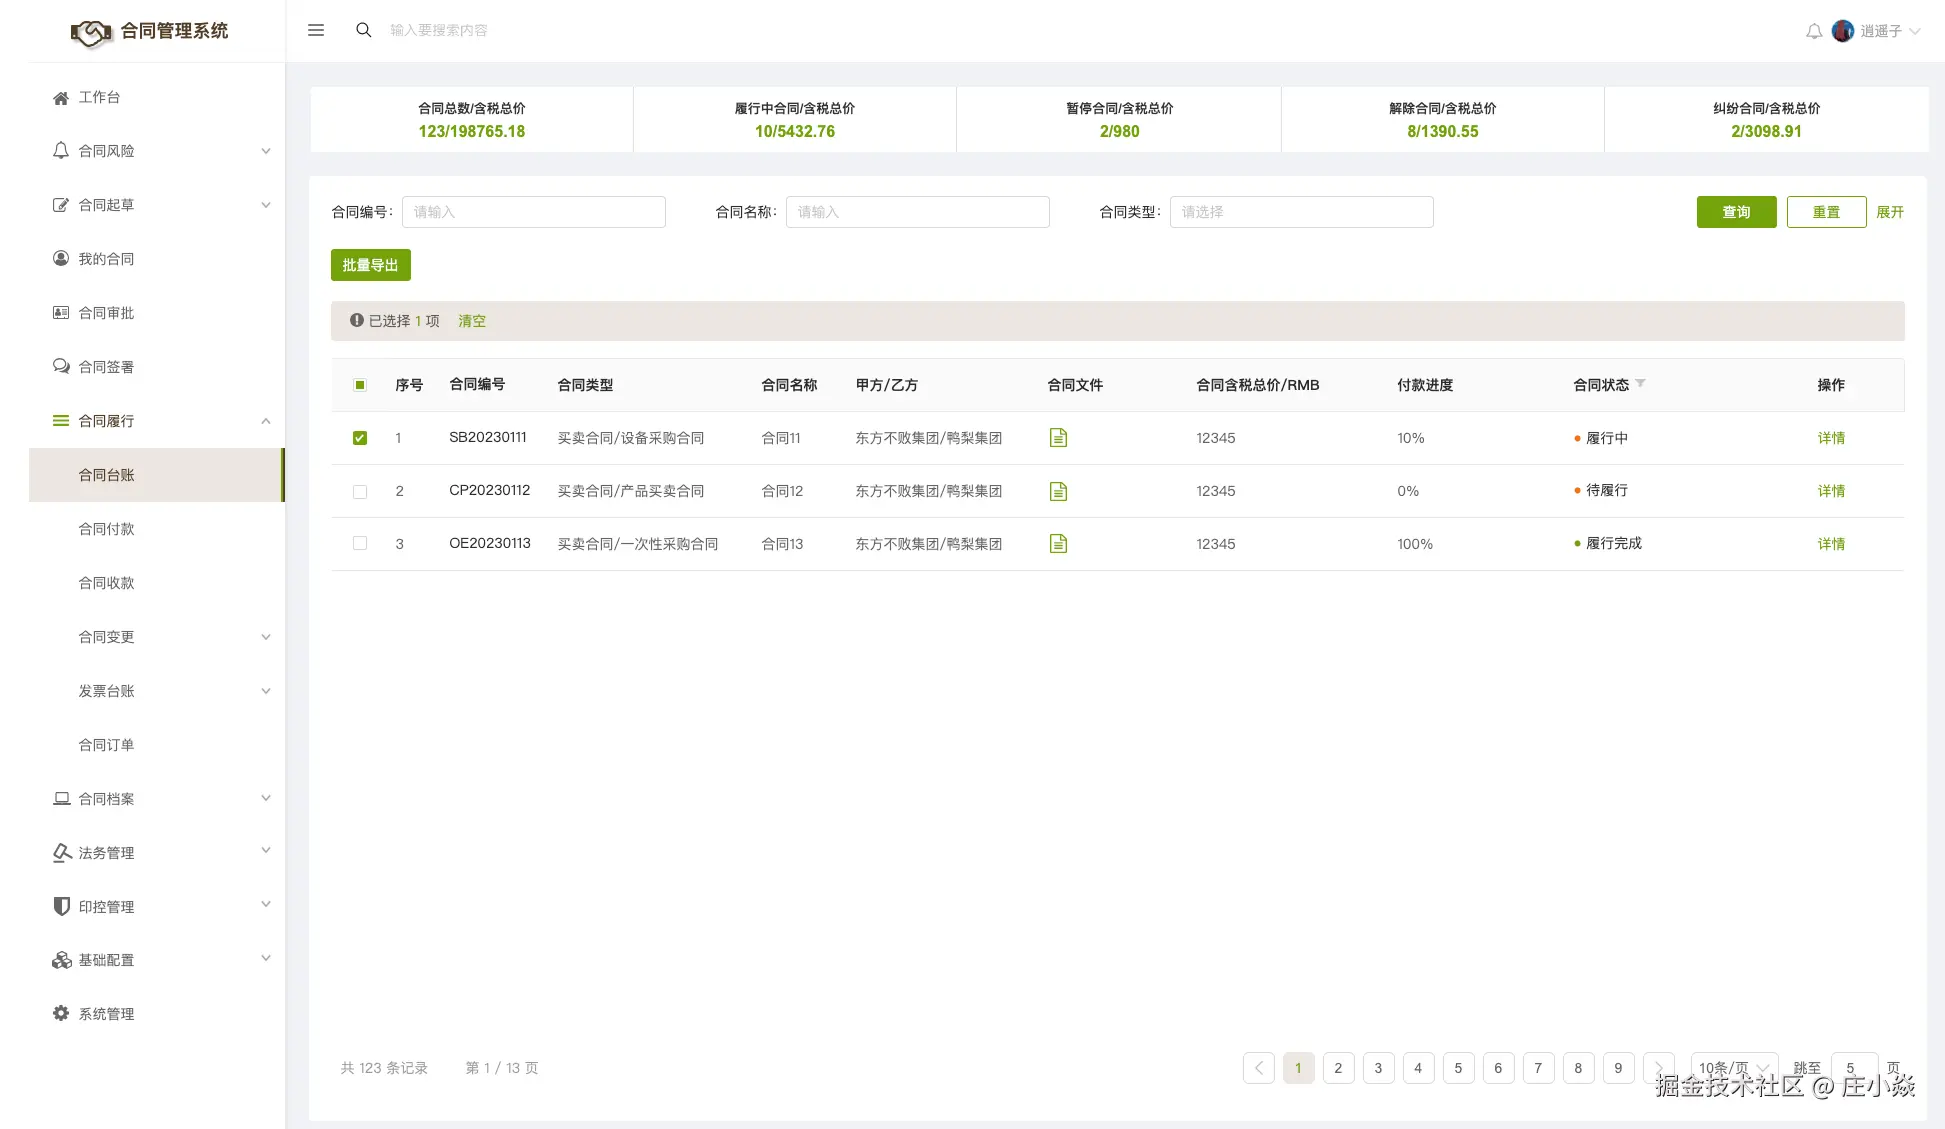Open 合同付款 in the sidebar
Image resolution: width=1945 pixels, height=1129 pixels.
tap(107, 529)
